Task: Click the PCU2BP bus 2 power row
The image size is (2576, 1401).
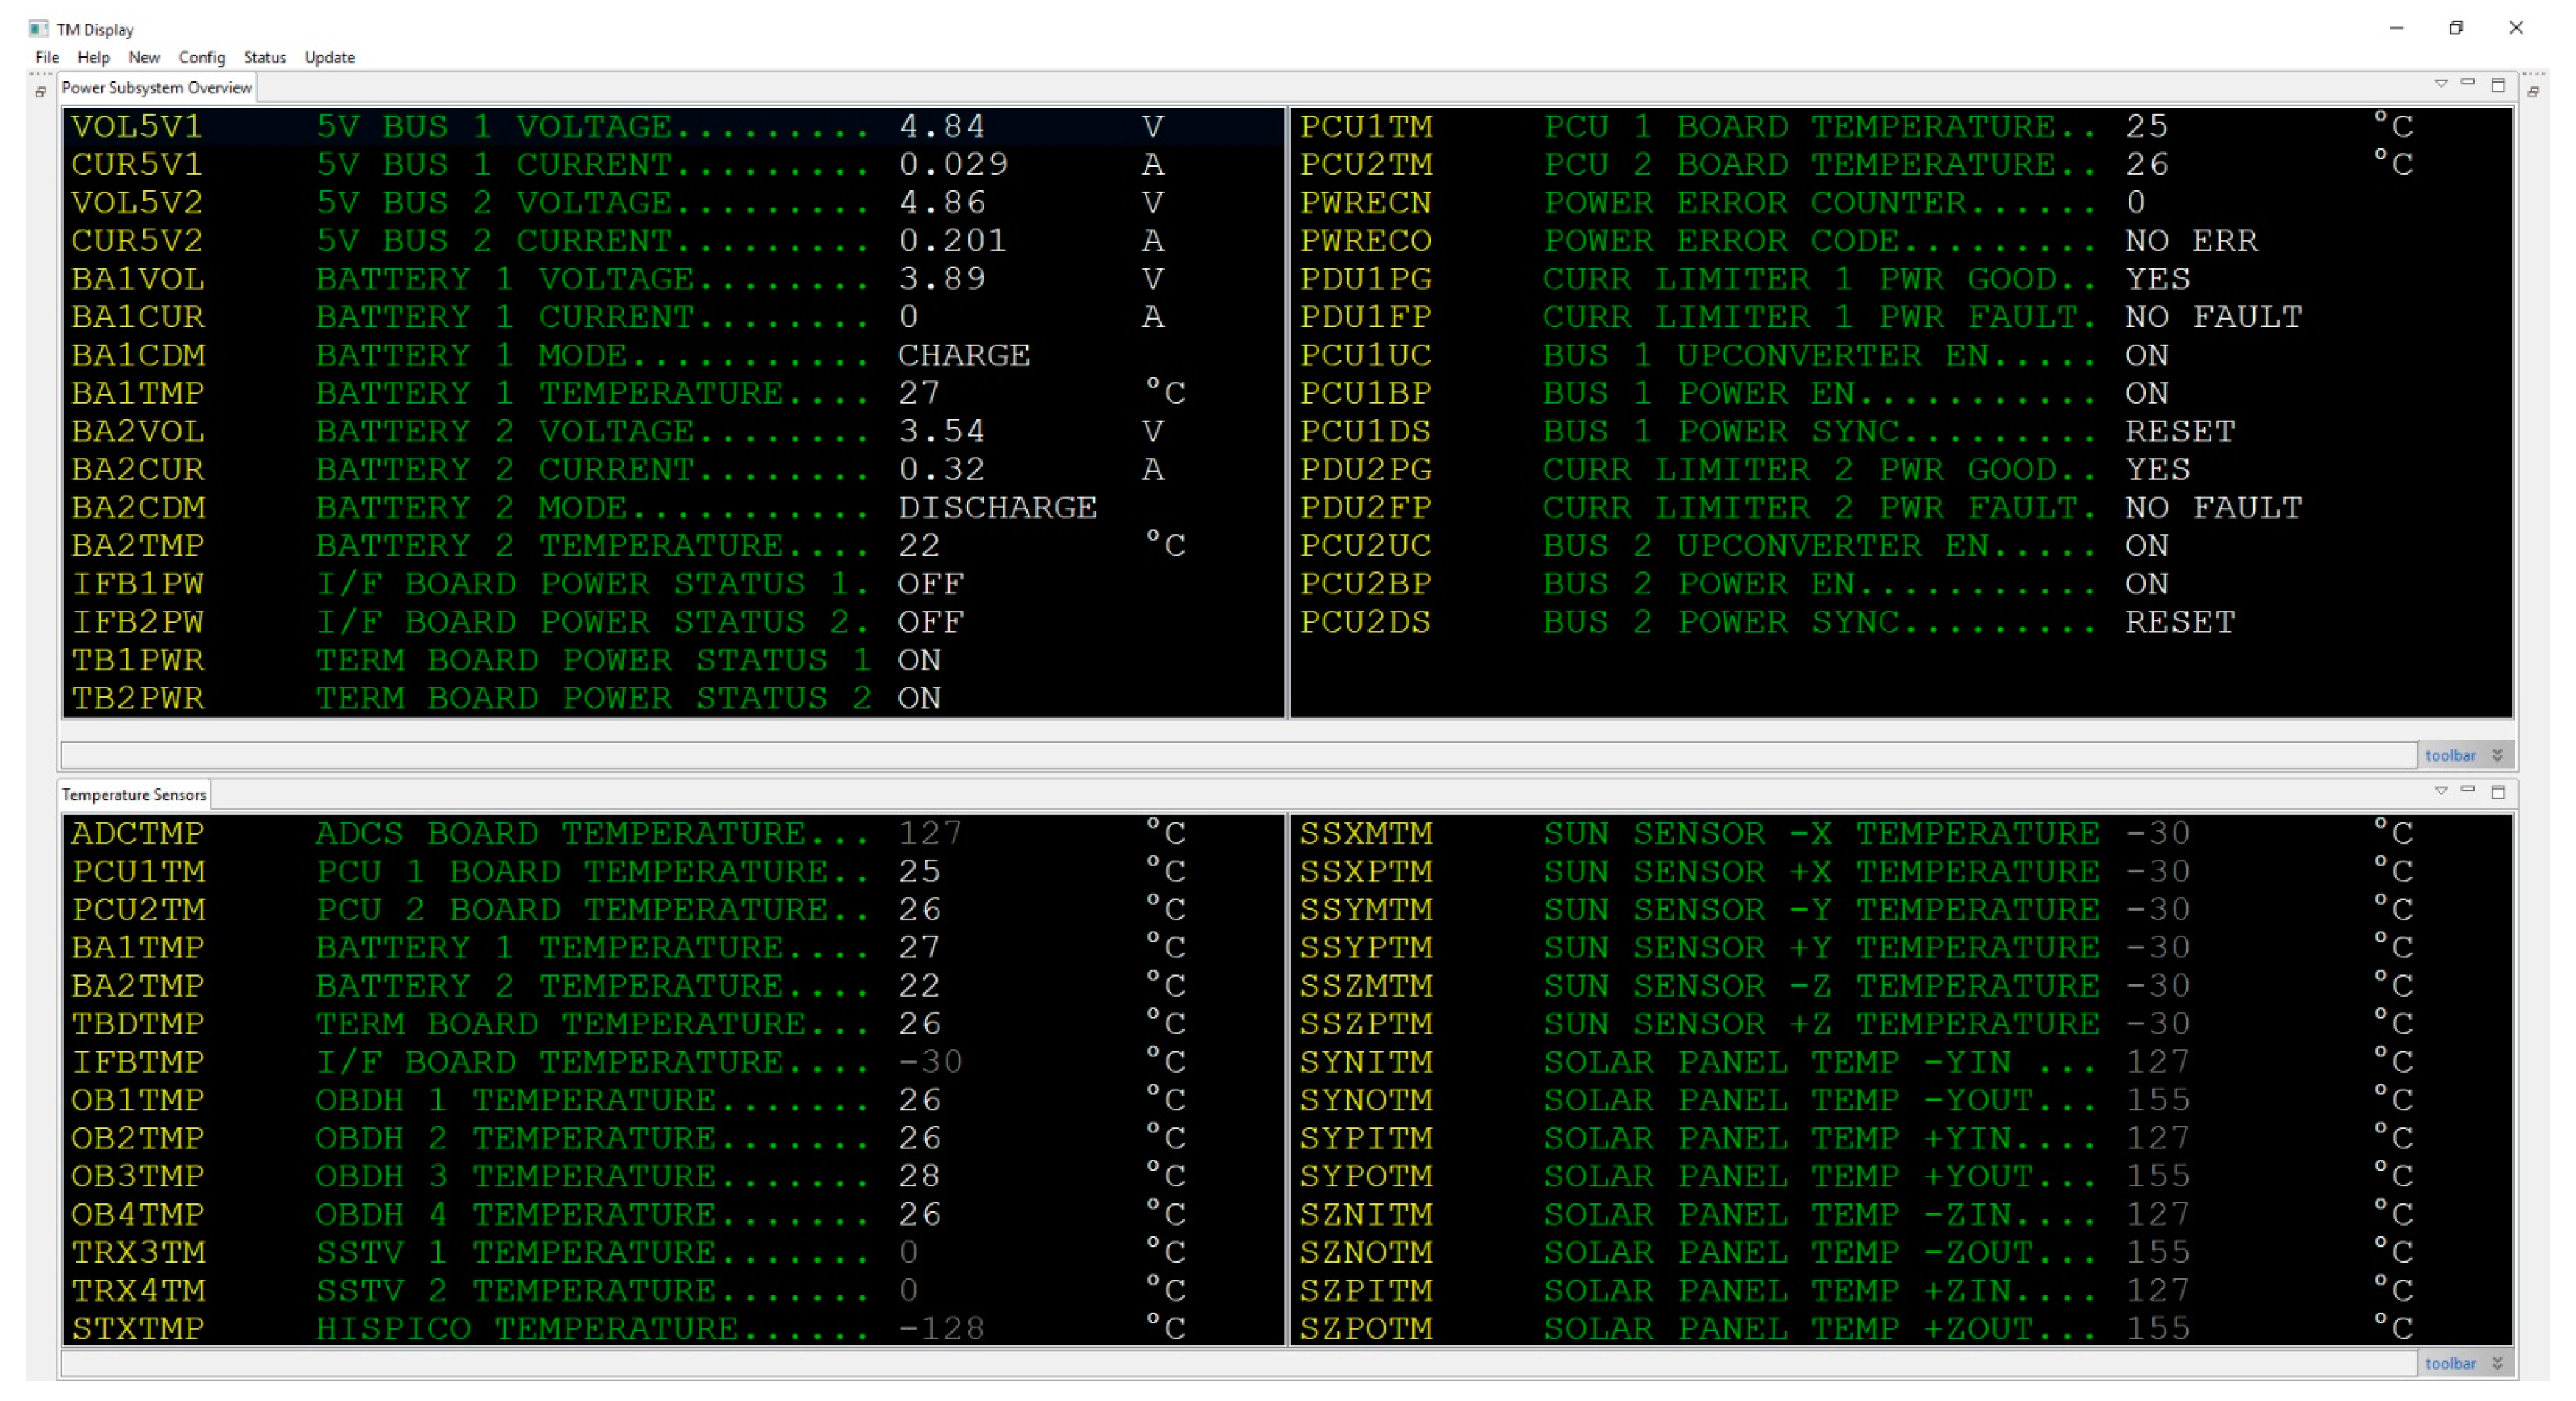Action: click(x=1902, y=584)
